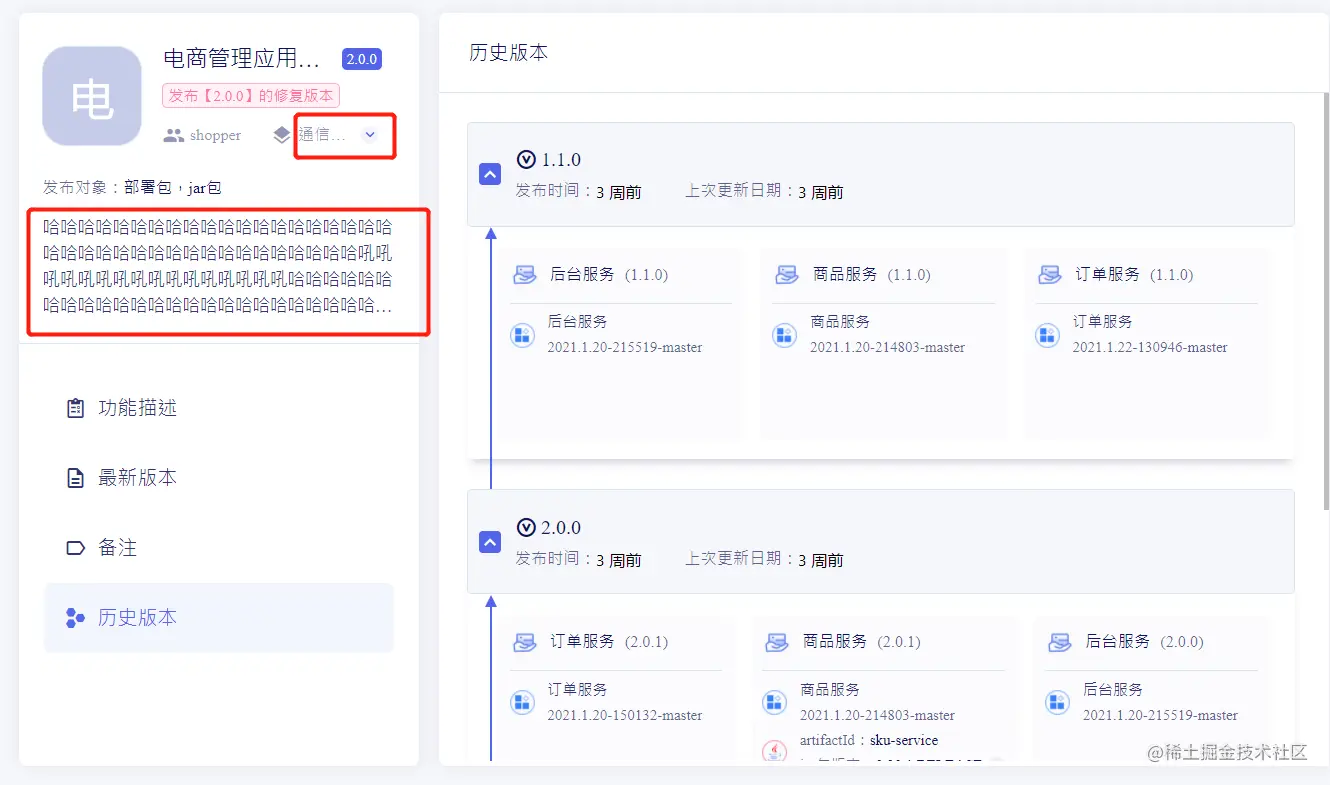Click the 历史版本 dots icon
Image resolution: width=1330 pixels, height=785 pixels.
click(x=75, y=618)
